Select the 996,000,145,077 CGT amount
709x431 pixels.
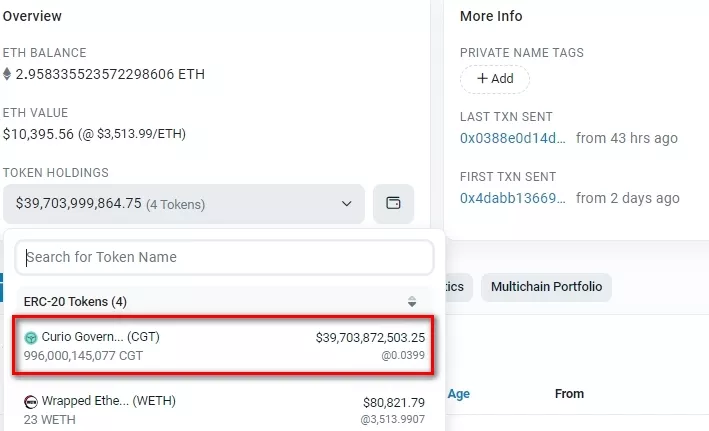(83, 356)
